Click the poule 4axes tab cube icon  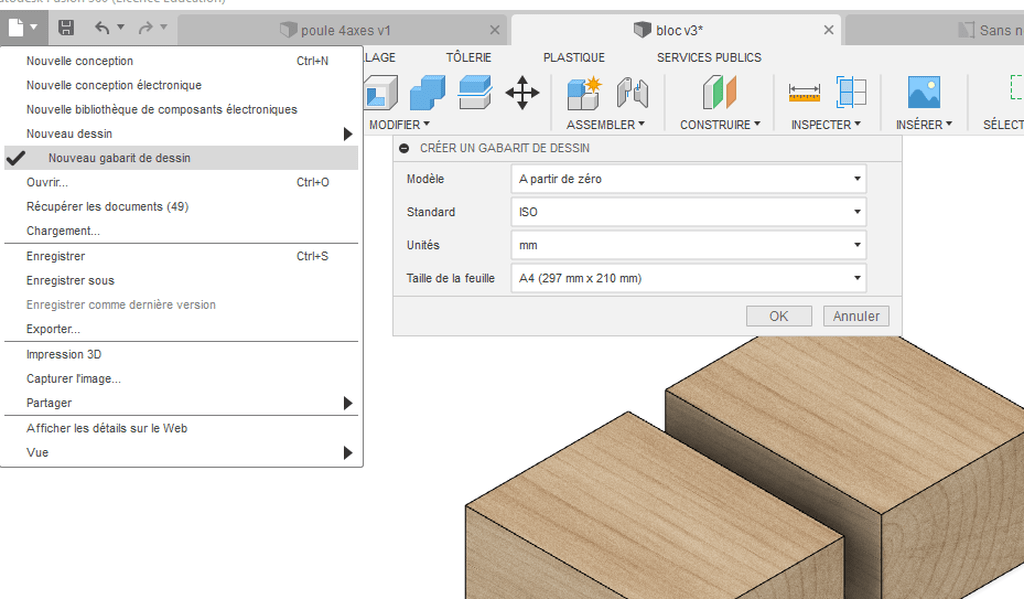pos(288,29)
